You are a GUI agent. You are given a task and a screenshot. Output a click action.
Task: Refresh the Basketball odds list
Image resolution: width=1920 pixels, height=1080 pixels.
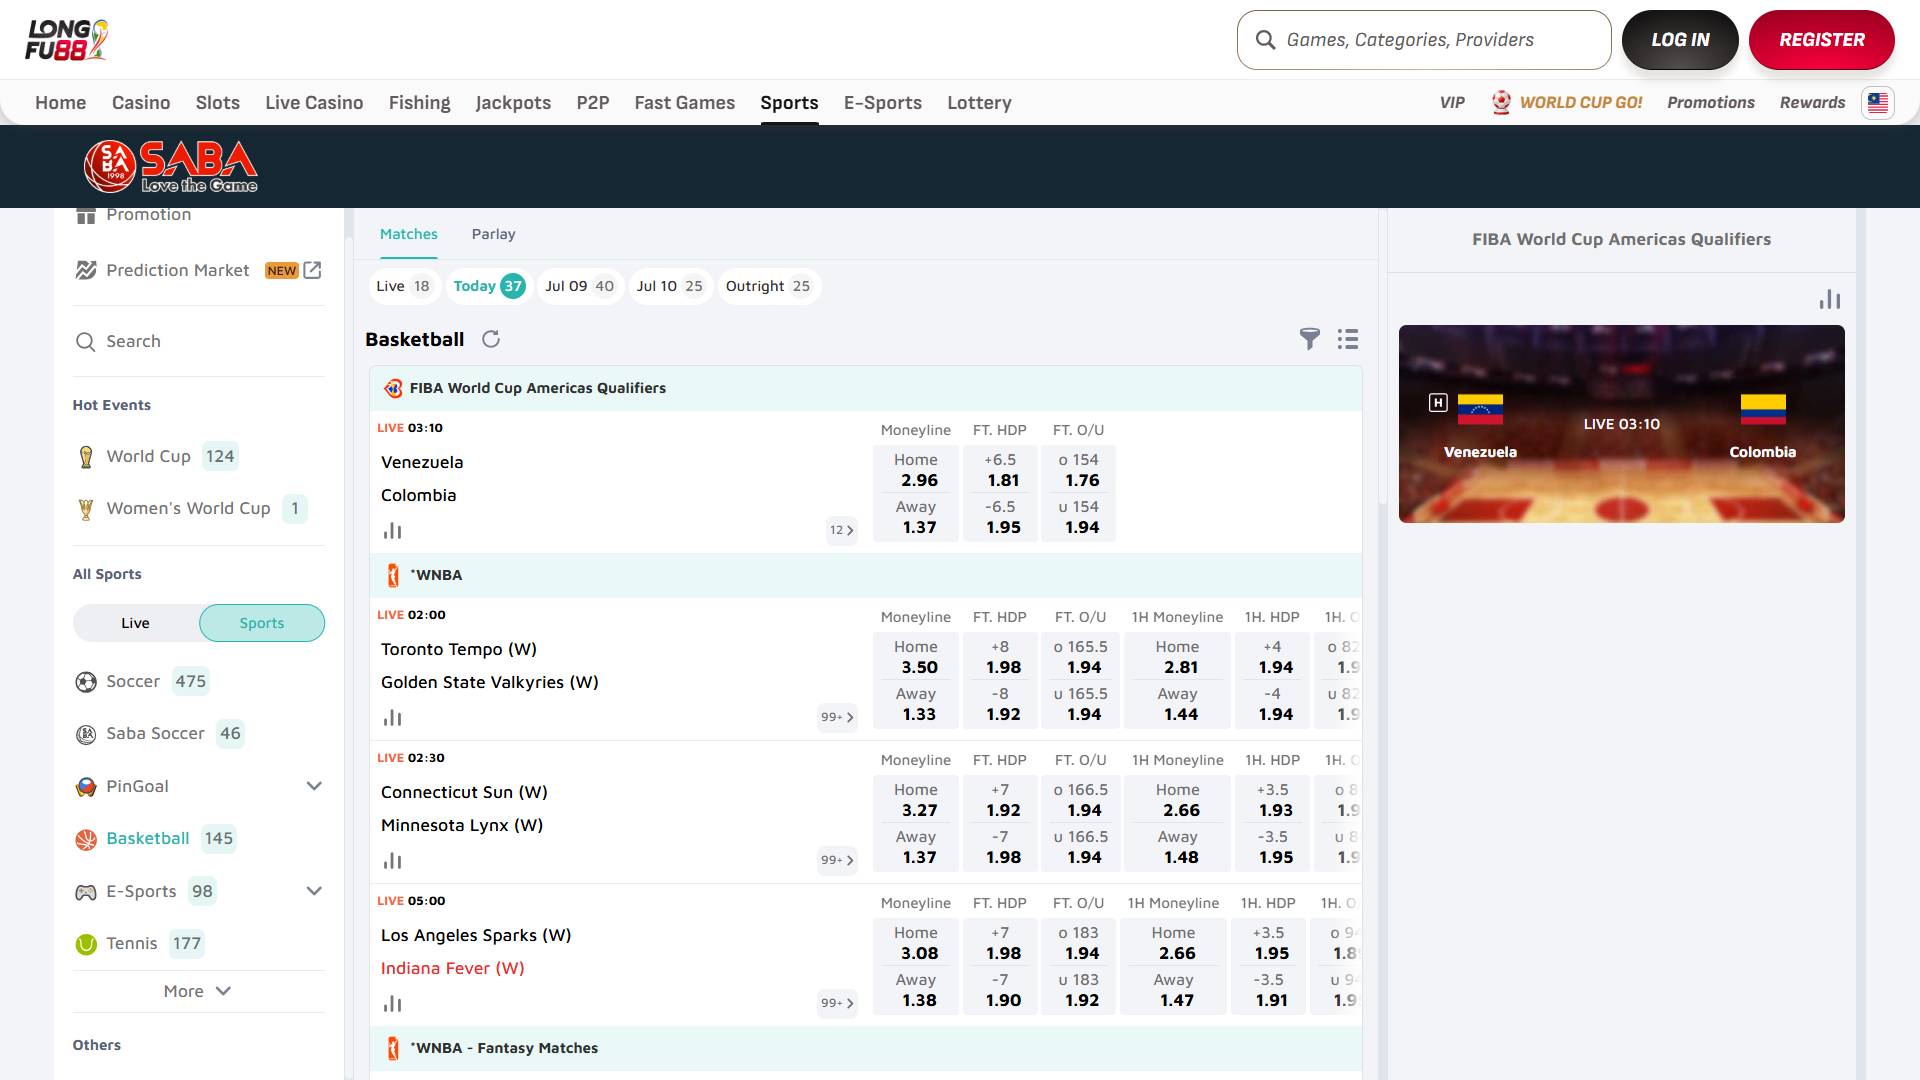491,339
